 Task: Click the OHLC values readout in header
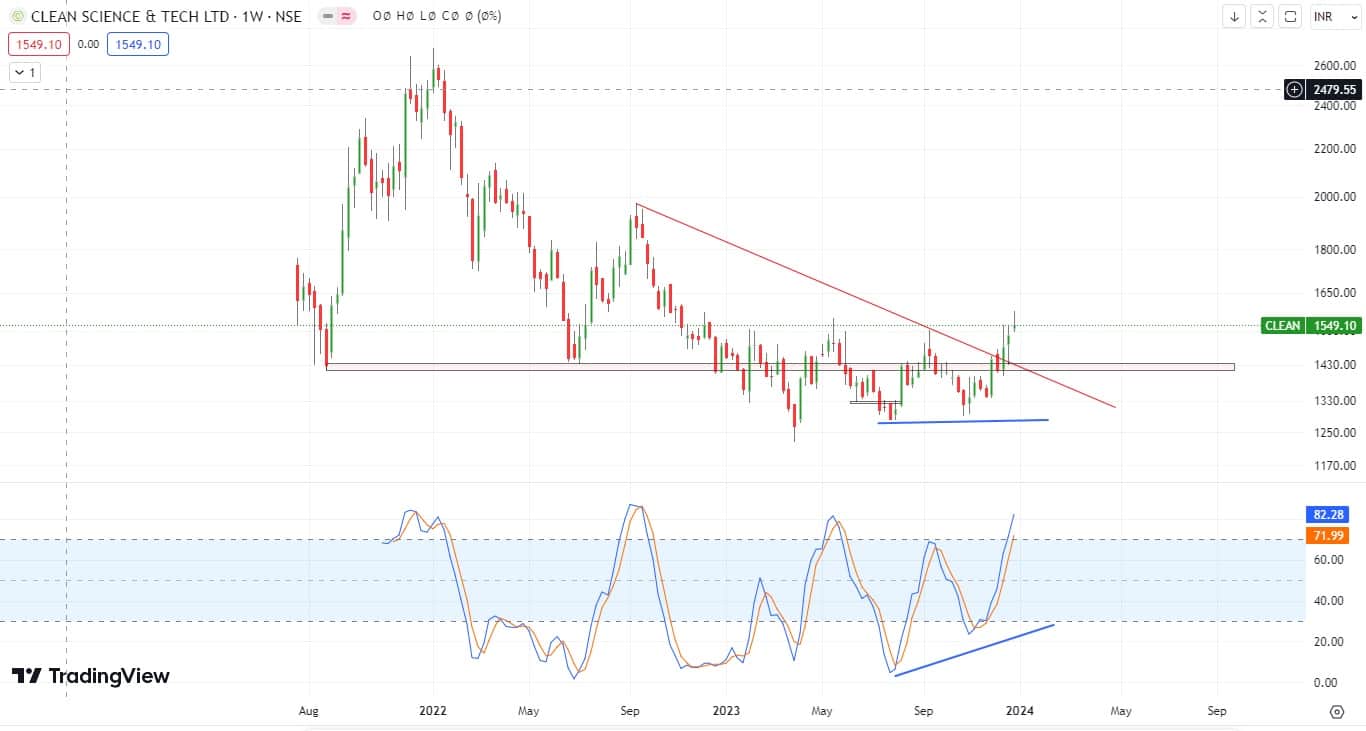click(437, 17)
